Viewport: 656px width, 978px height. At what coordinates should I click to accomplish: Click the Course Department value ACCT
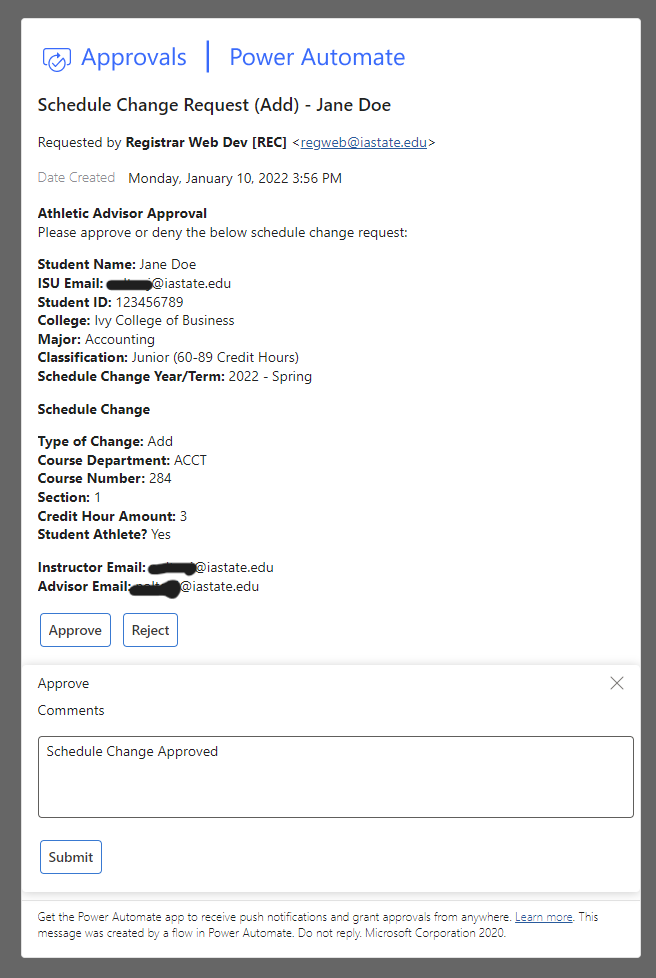coord(190,460)
